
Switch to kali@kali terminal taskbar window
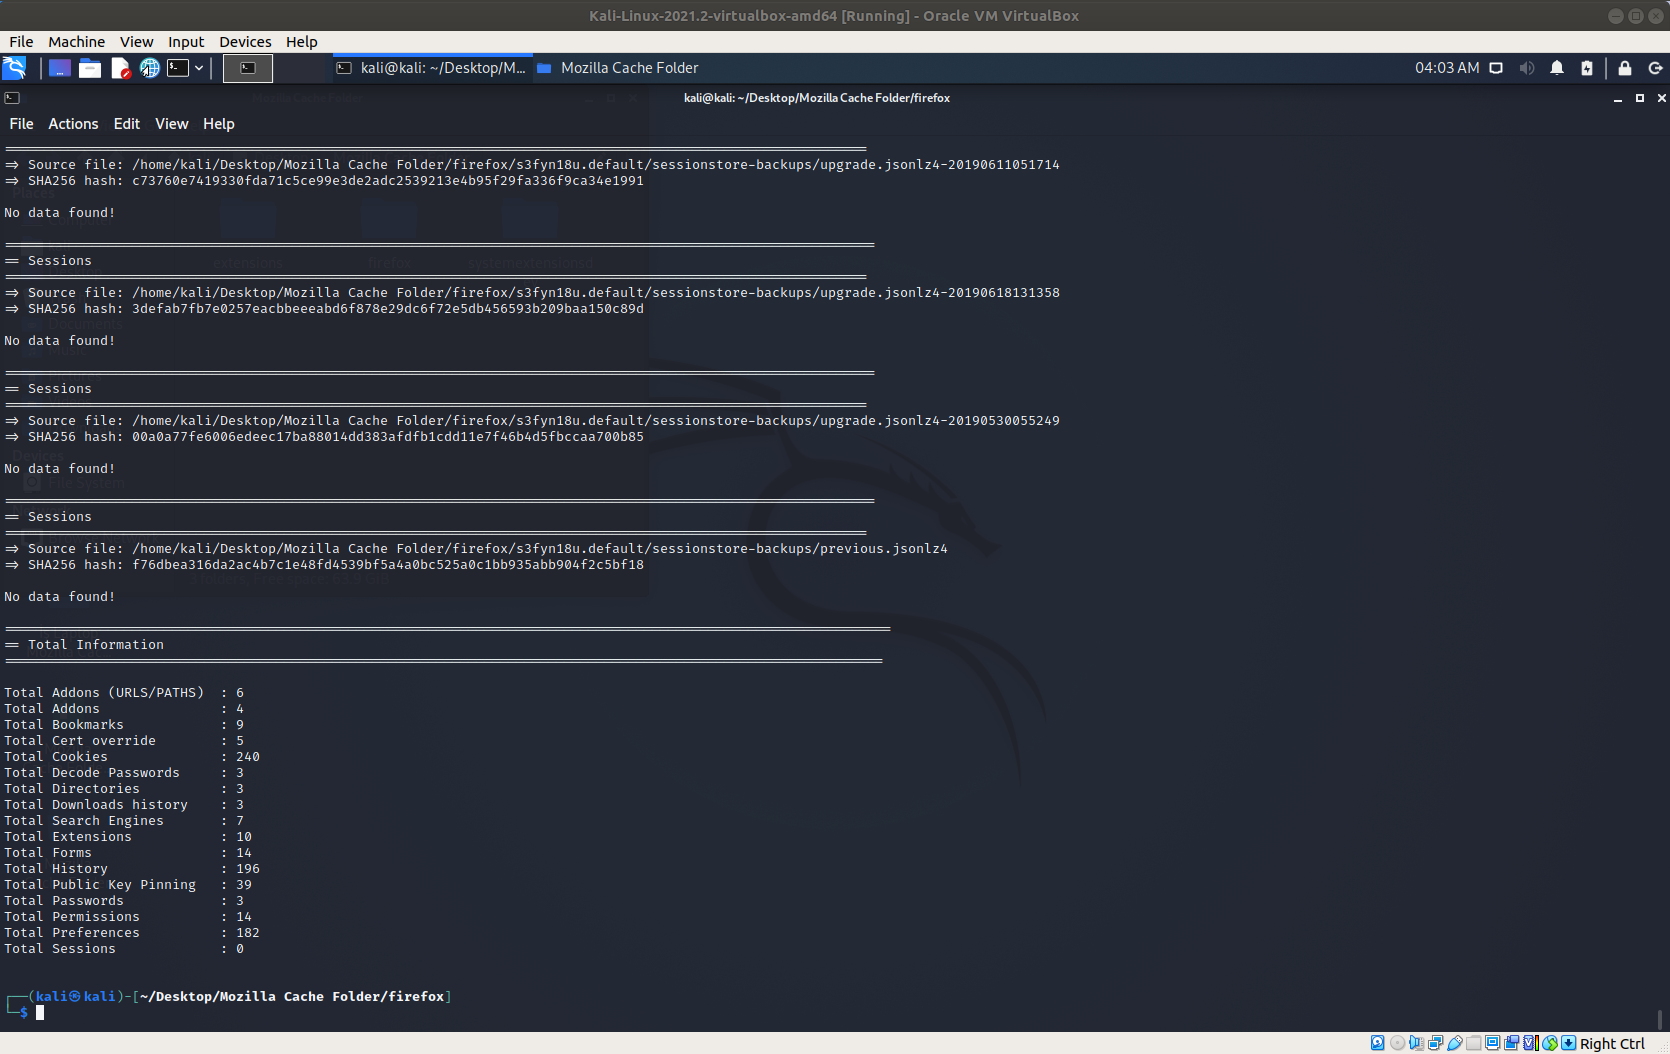click(x=432, y=68)
